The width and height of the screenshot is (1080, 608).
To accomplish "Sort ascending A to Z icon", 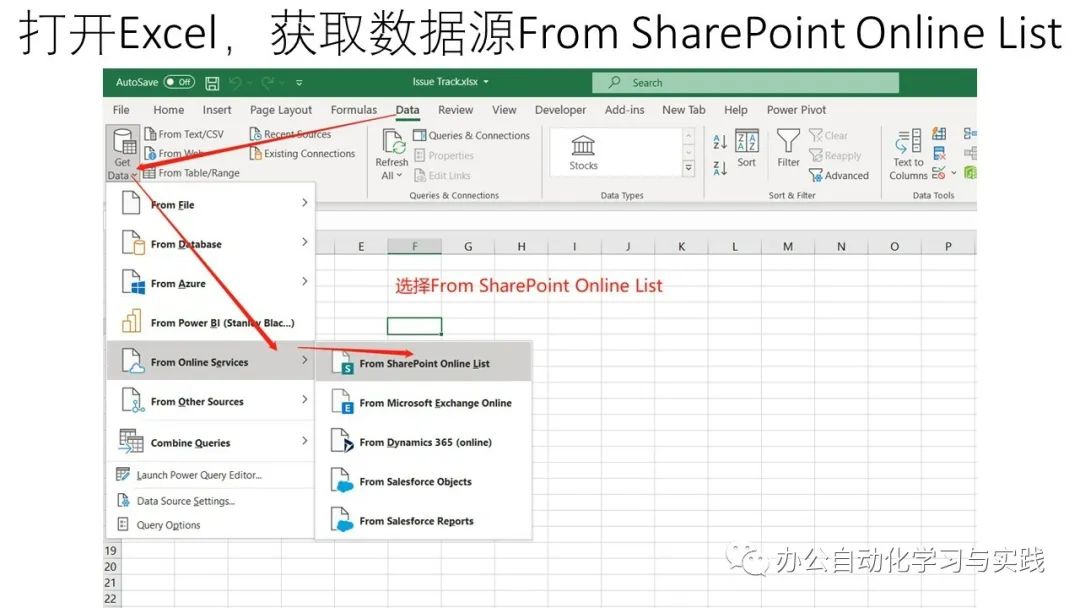I will 720,142.
